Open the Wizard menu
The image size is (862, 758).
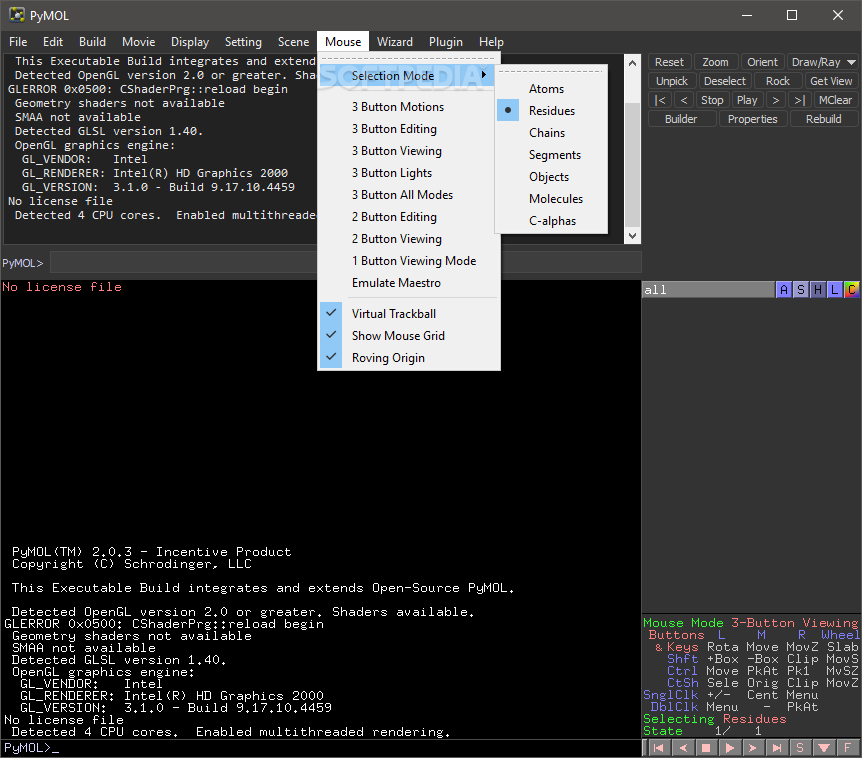(395, 42)
